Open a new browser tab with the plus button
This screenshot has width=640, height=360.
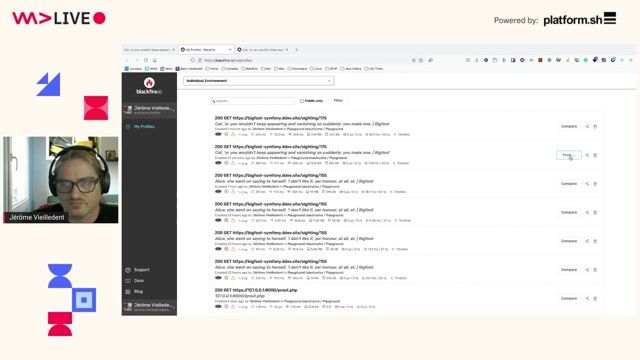tap(296, 50)
